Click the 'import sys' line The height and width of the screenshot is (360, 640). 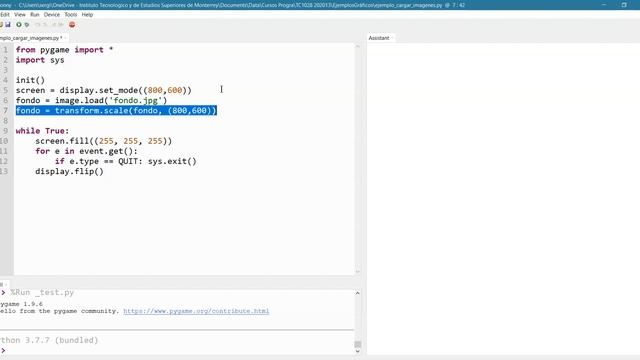[x=40, y=60]
